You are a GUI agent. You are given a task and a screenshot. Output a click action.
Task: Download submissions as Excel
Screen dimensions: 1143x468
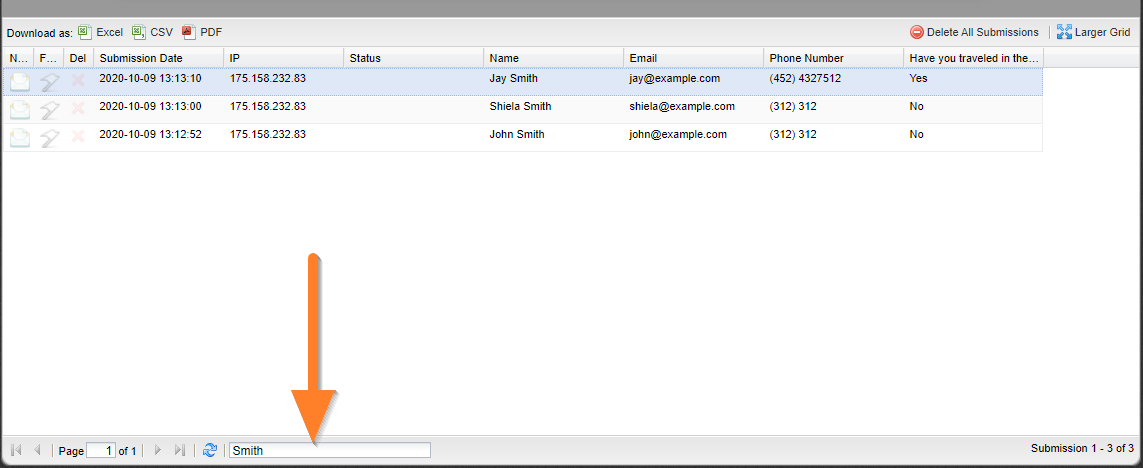(100, 32)
